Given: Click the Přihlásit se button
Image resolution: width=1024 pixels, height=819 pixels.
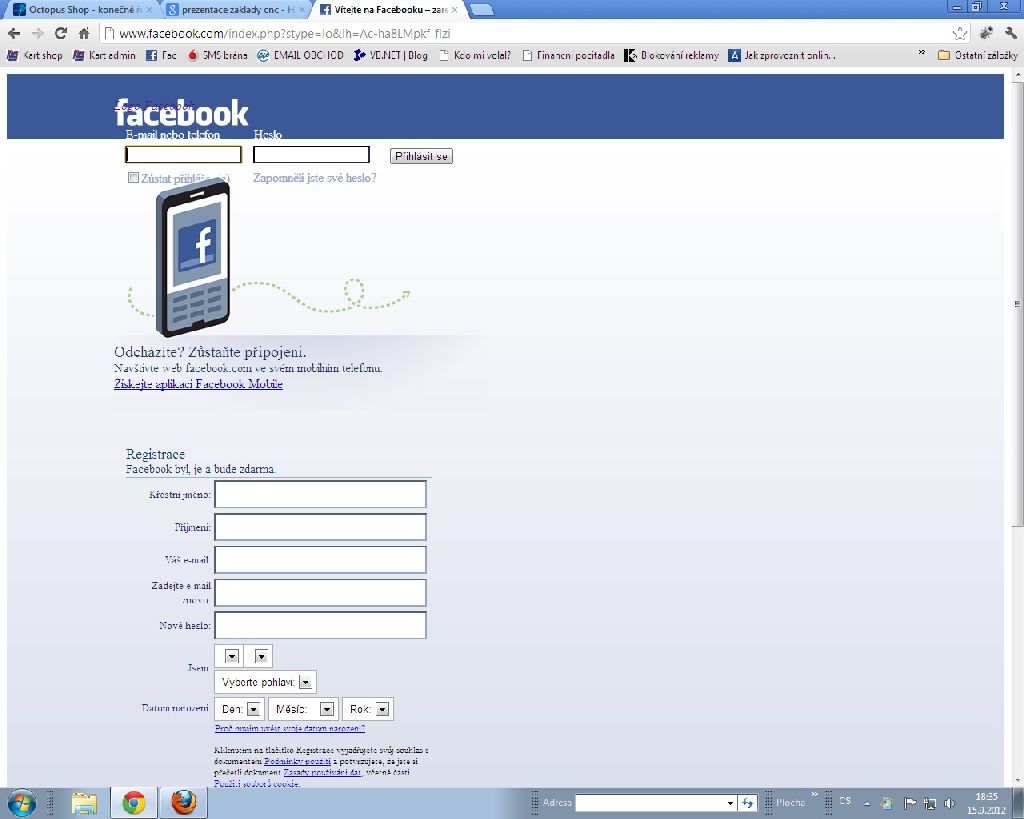Looking at the screenshot, I should (421, 156).
